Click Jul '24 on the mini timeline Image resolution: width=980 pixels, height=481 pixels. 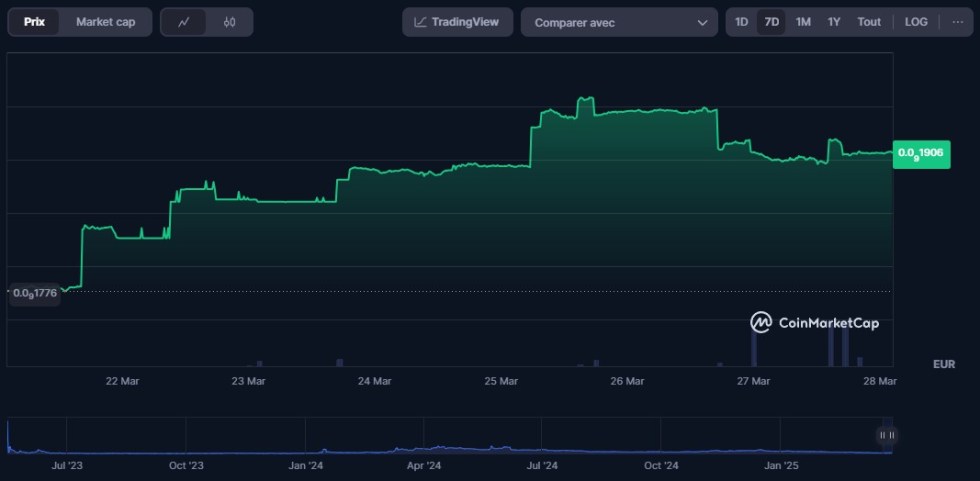tap(541, 465)
